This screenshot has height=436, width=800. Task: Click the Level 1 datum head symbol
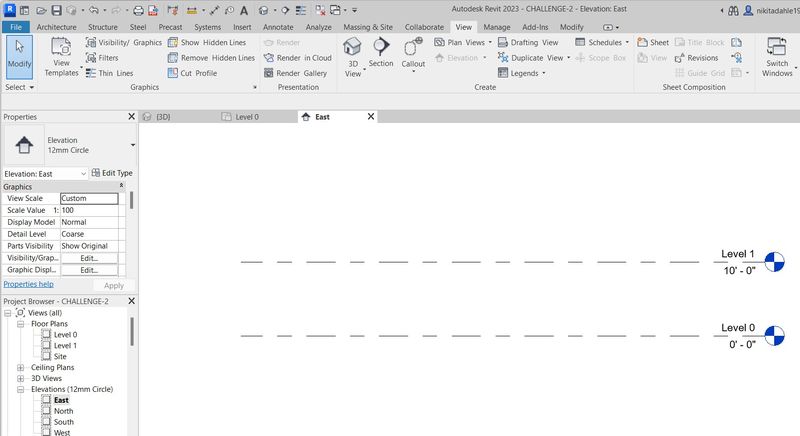coord(774,262)
